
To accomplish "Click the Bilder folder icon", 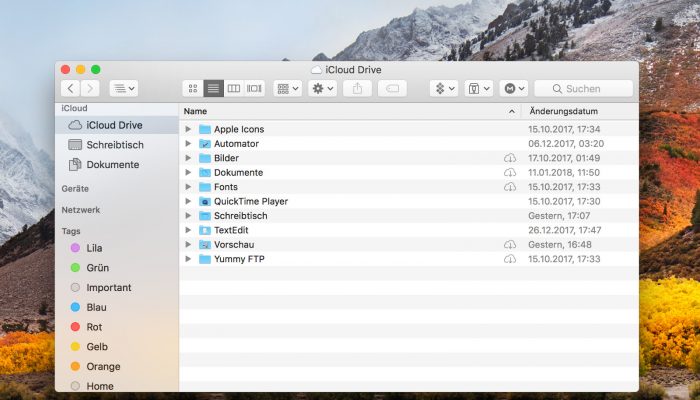I will tap(205, 158).
